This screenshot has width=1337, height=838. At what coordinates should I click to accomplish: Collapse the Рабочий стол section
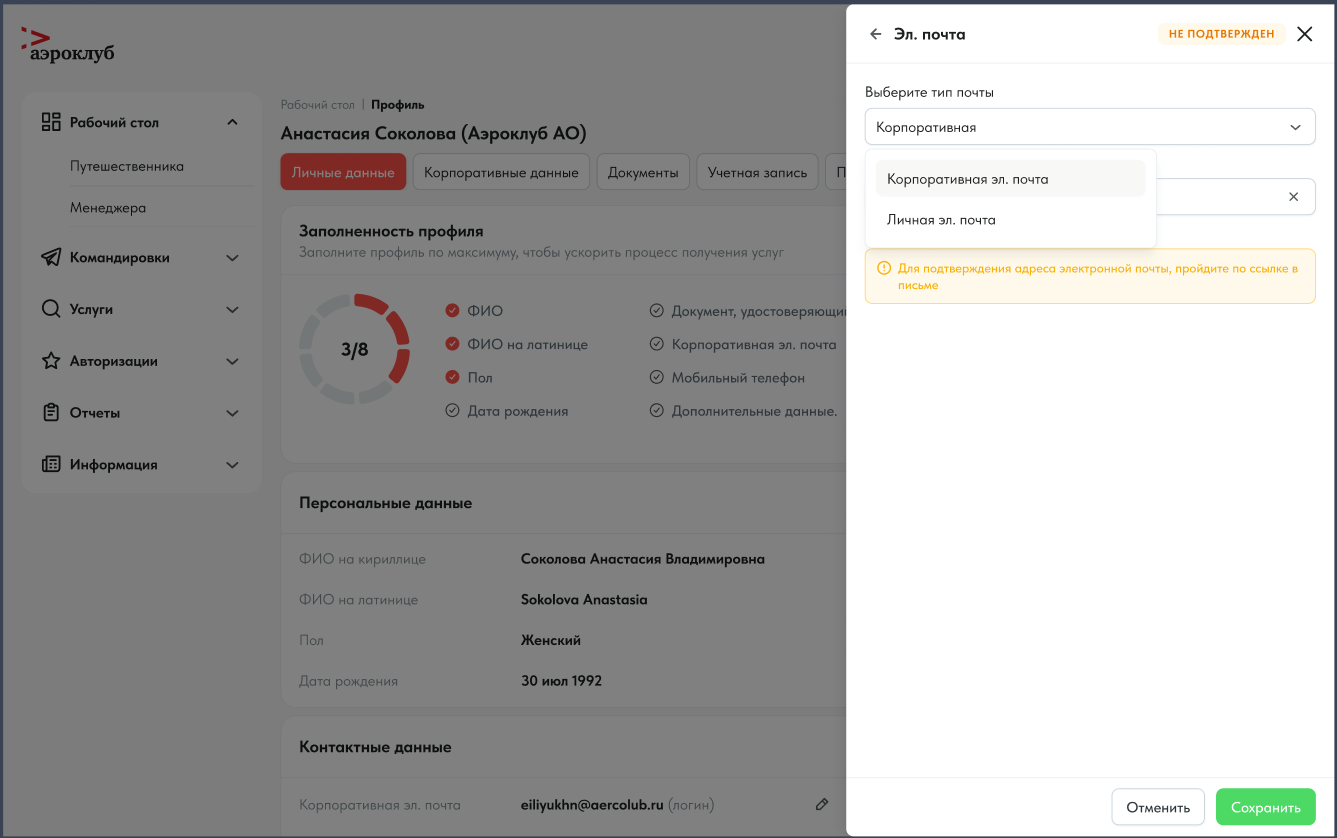click(x=232, y=122)
